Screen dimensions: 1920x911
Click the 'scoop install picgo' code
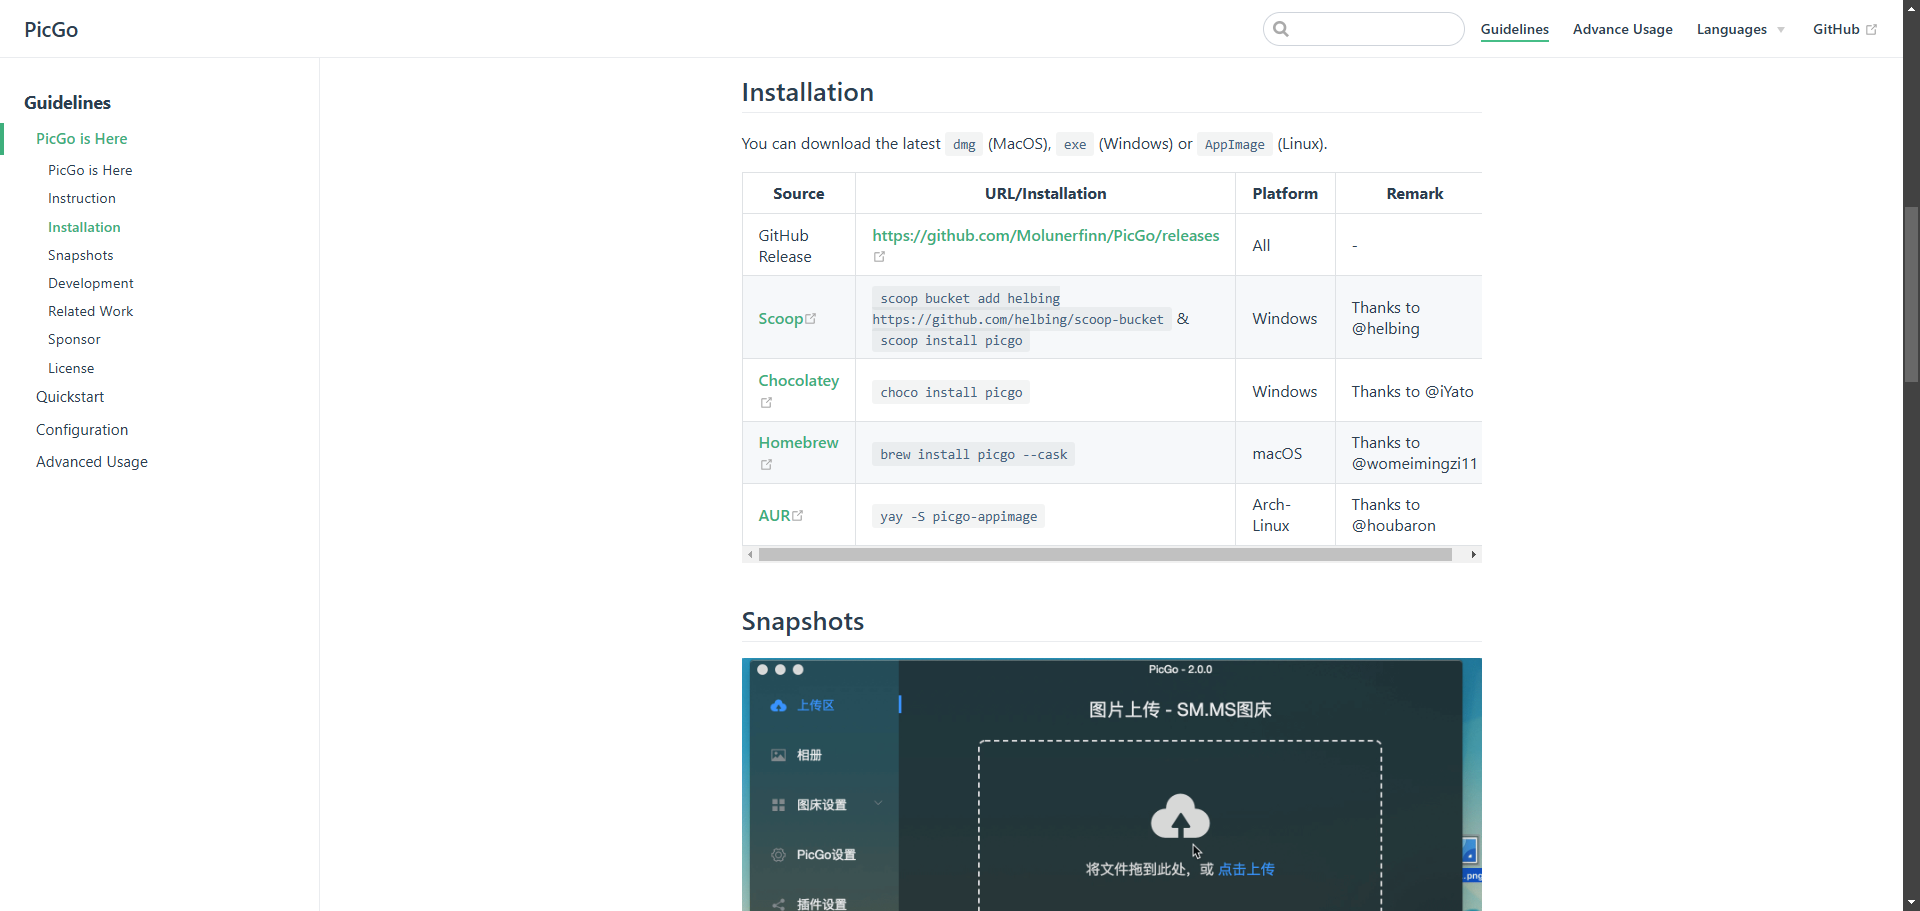point(951,341)
